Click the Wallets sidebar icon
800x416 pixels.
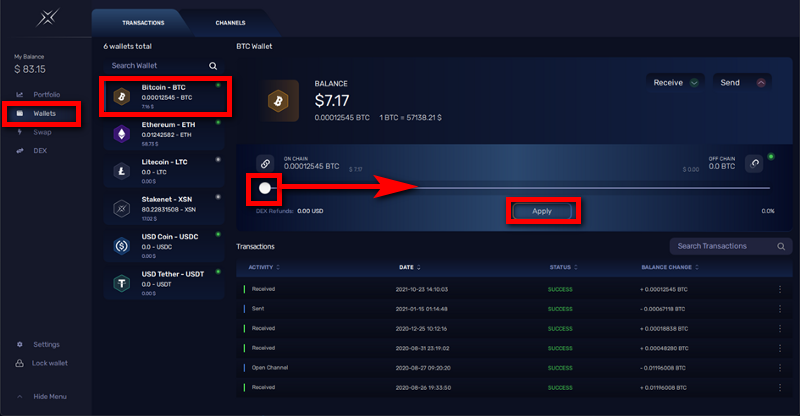(x=19, y=113)
